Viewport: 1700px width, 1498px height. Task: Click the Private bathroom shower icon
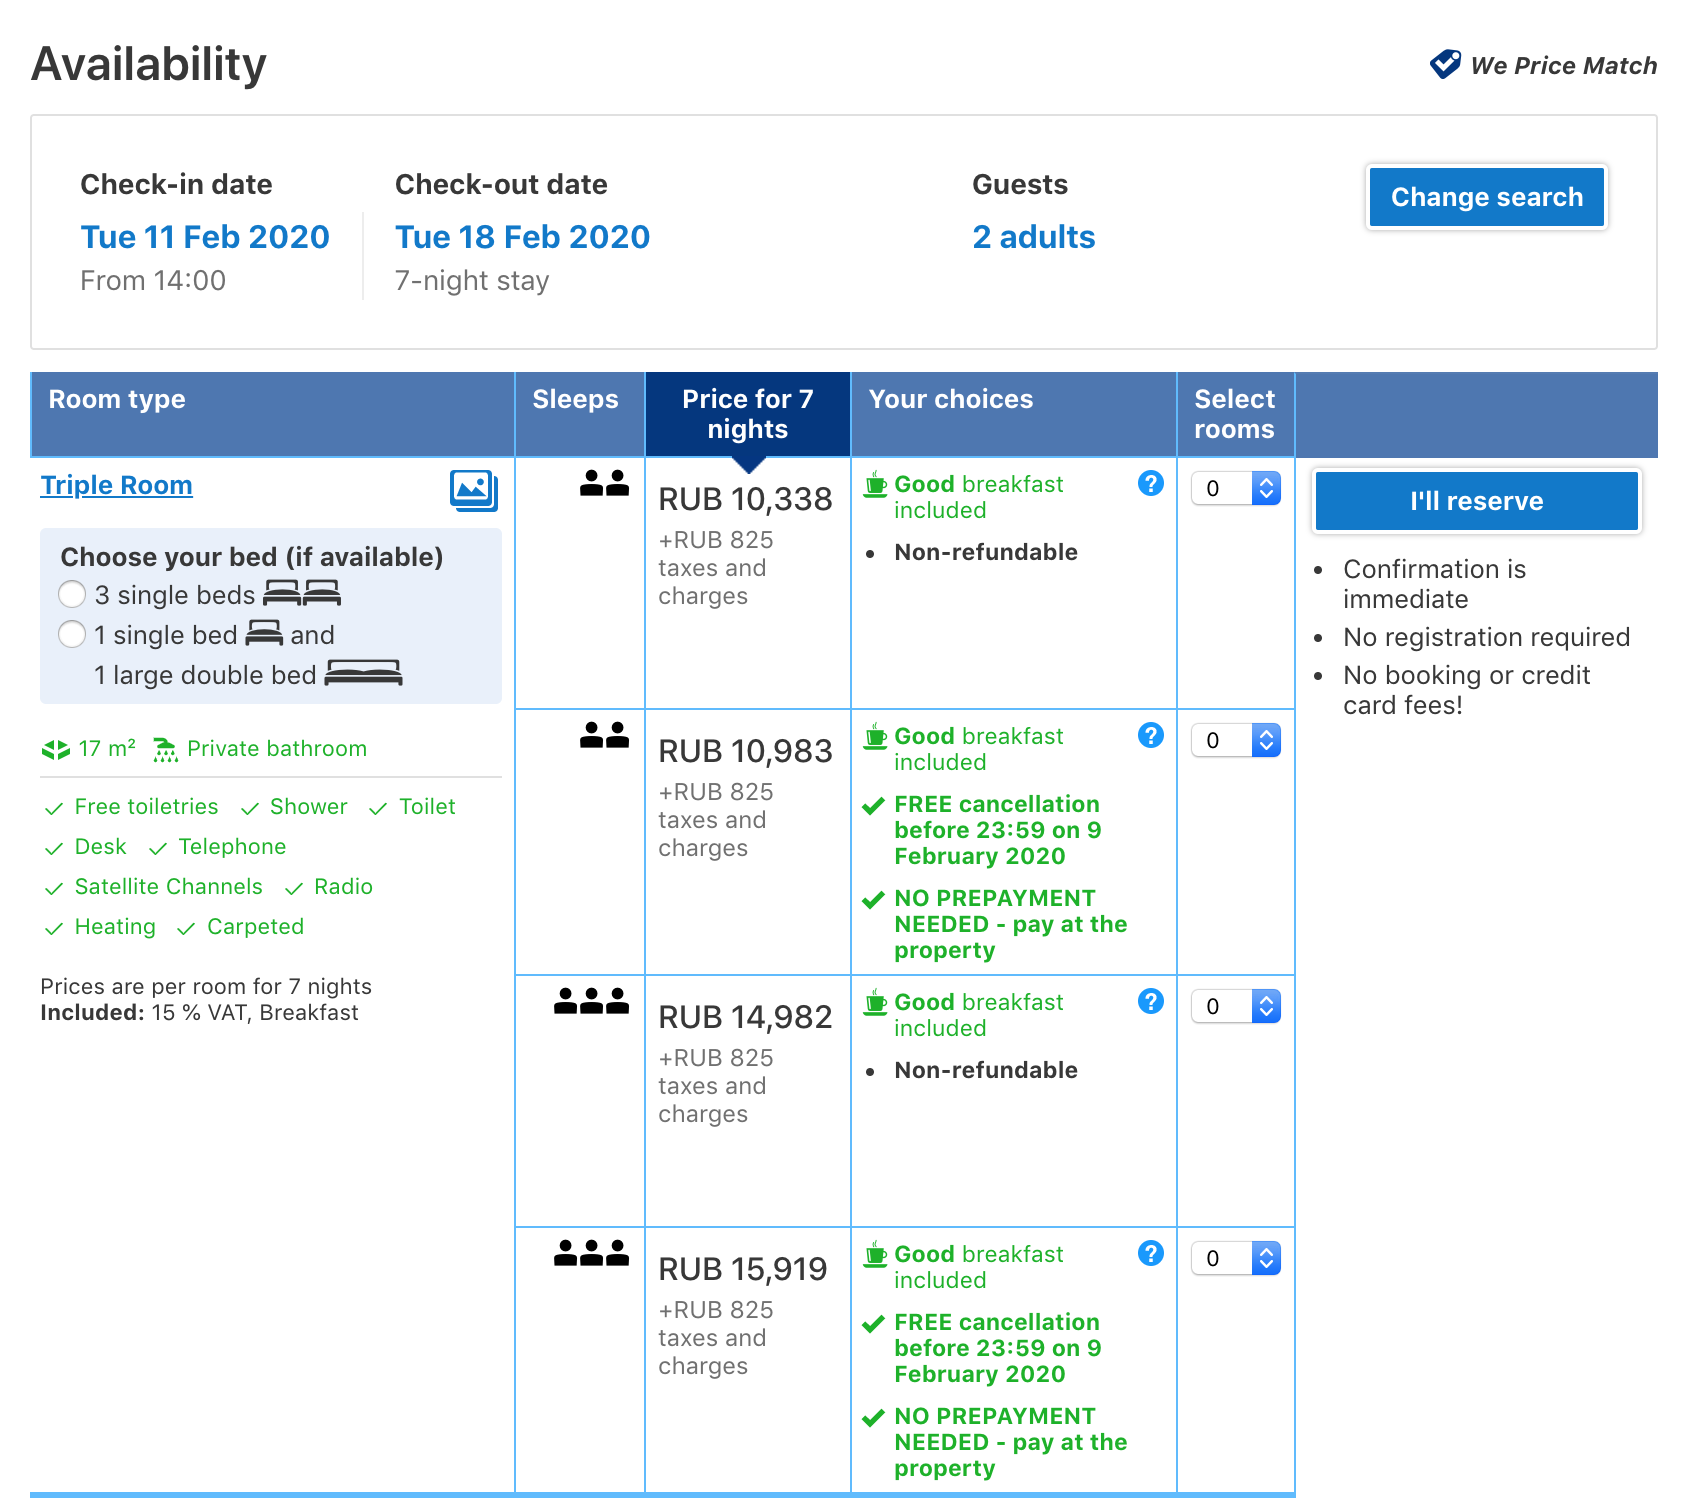165,749
